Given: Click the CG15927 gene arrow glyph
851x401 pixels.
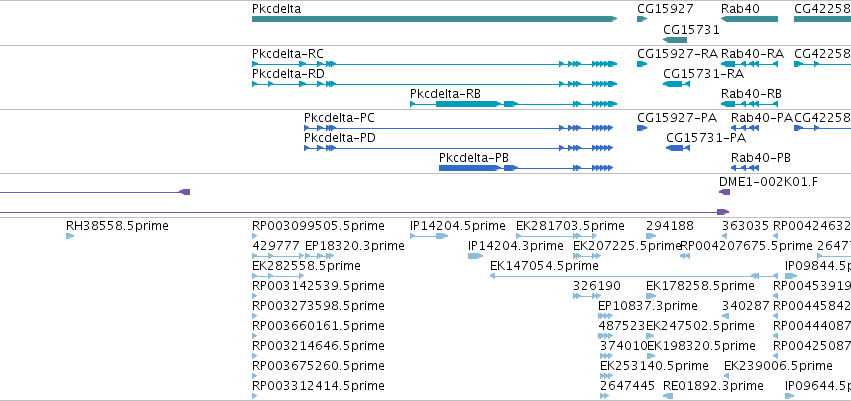Looking at the screenshot, I should 642,19.
